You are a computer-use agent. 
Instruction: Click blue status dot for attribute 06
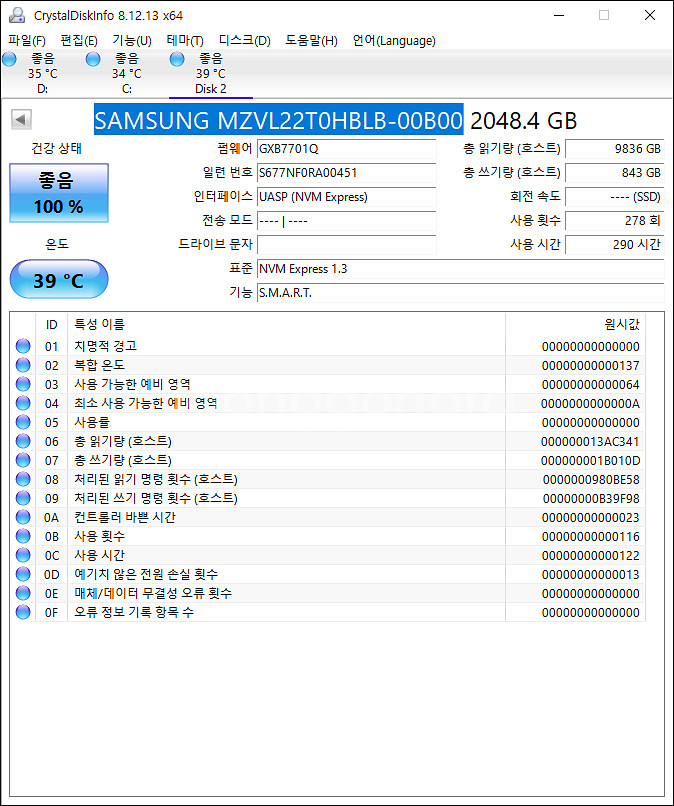(x=23, y=441)
